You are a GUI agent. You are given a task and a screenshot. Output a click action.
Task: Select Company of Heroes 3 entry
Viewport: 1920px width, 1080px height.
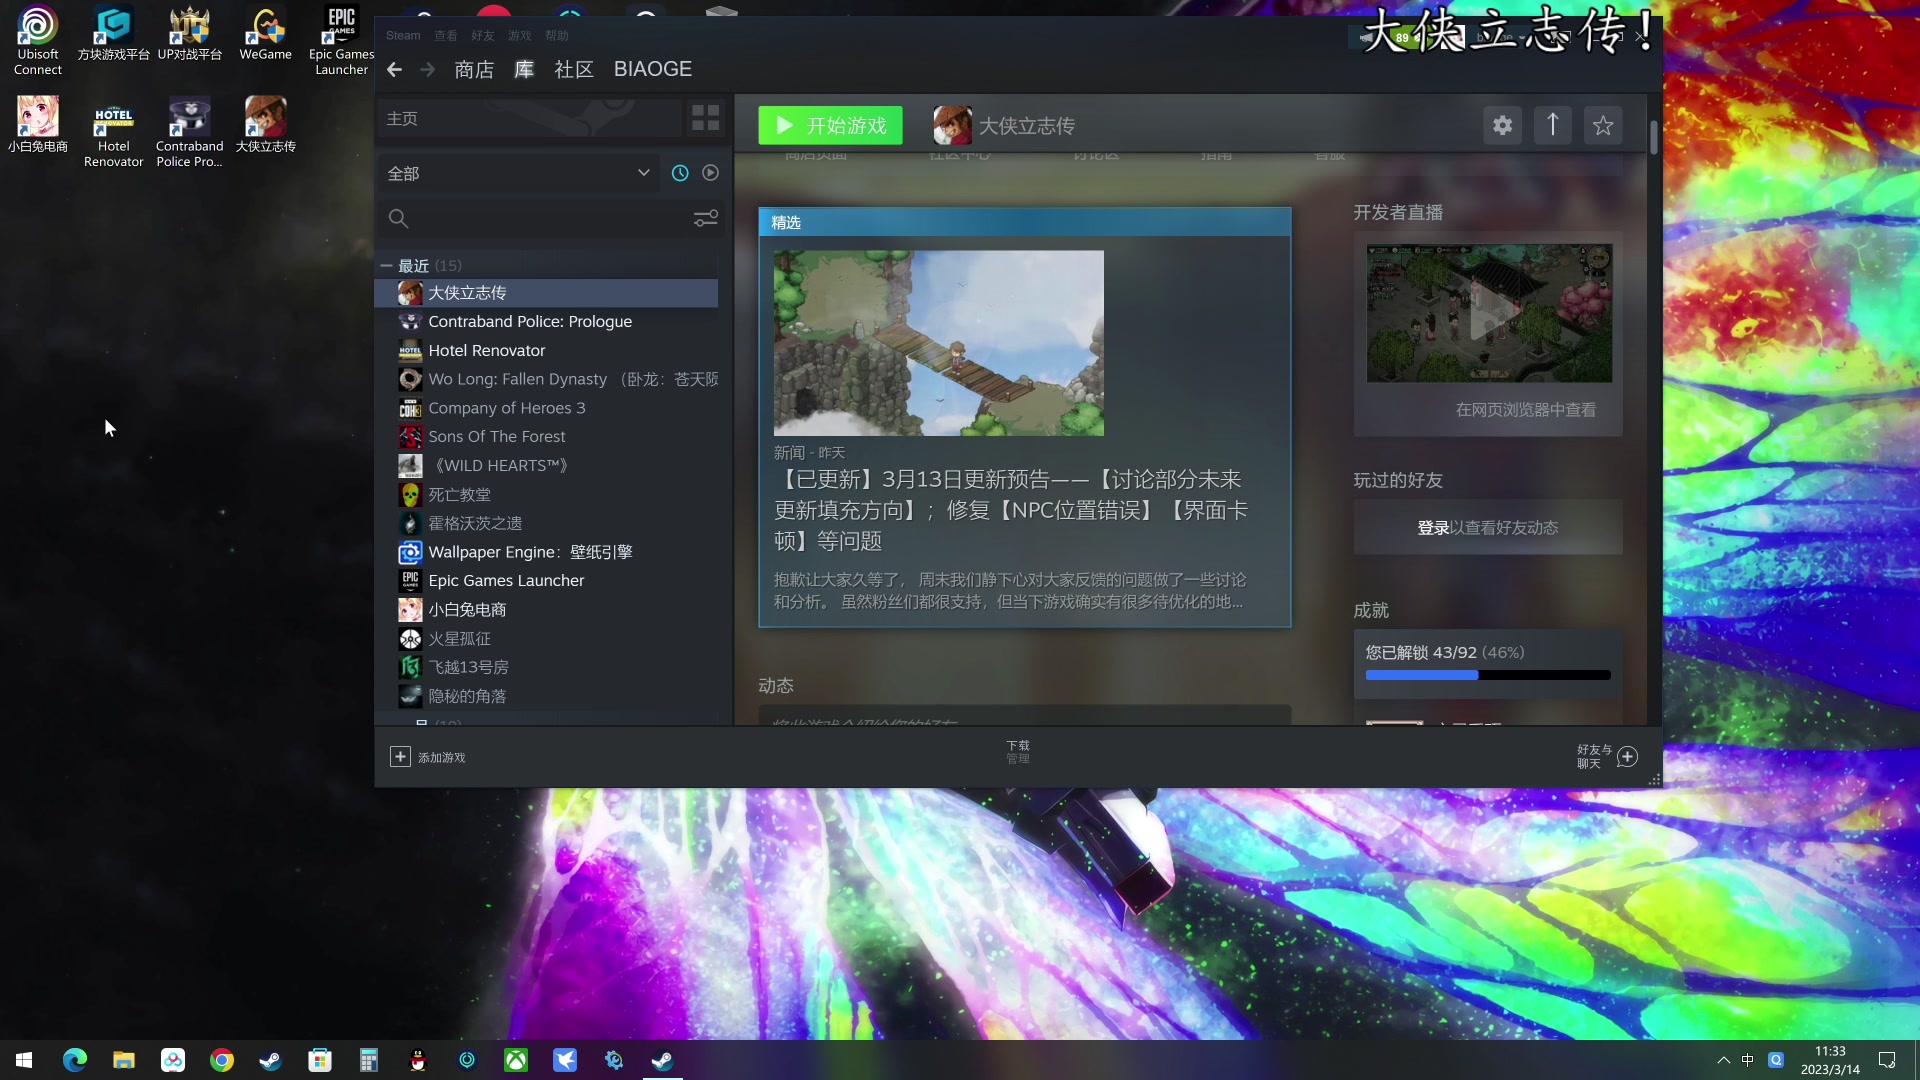click(x=547, y=408)
